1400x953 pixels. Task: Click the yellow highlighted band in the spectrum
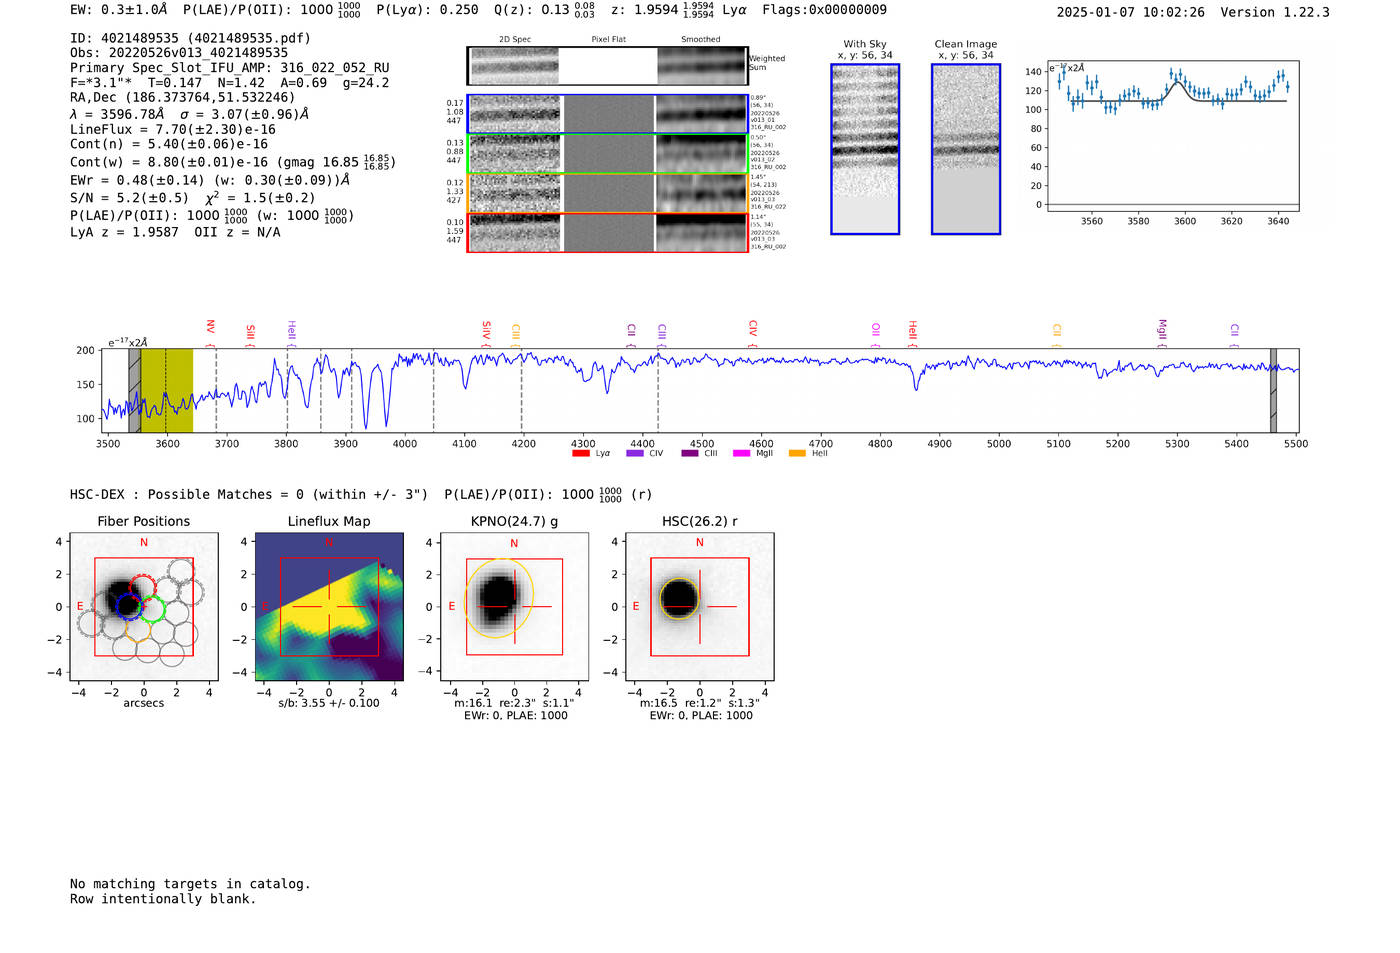167,391
